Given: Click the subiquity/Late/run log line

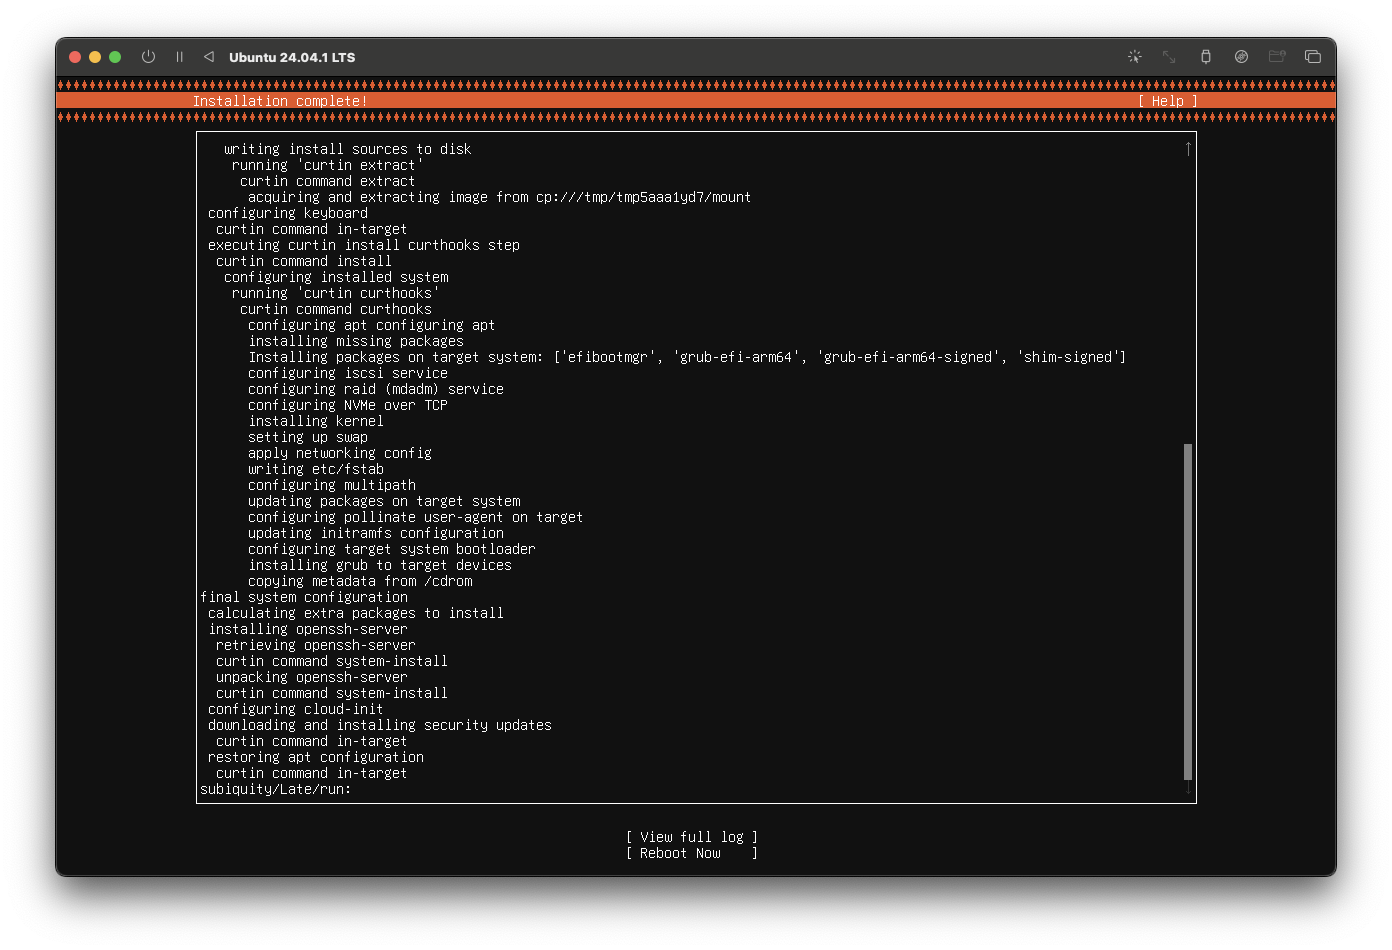Looking at the screenshot, I should [275, 789].
